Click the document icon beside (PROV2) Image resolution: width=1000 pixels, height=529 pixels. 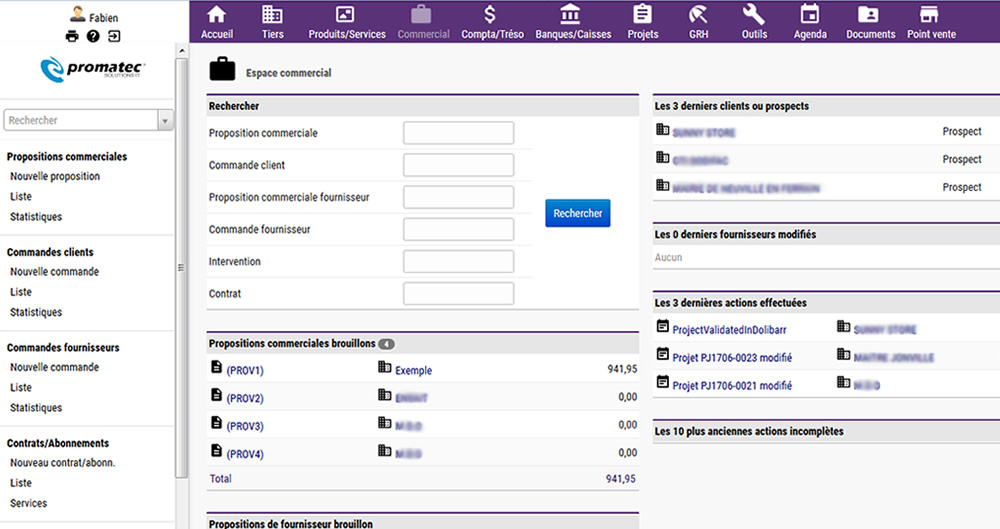pyautogui.click(x=217, y=395)
